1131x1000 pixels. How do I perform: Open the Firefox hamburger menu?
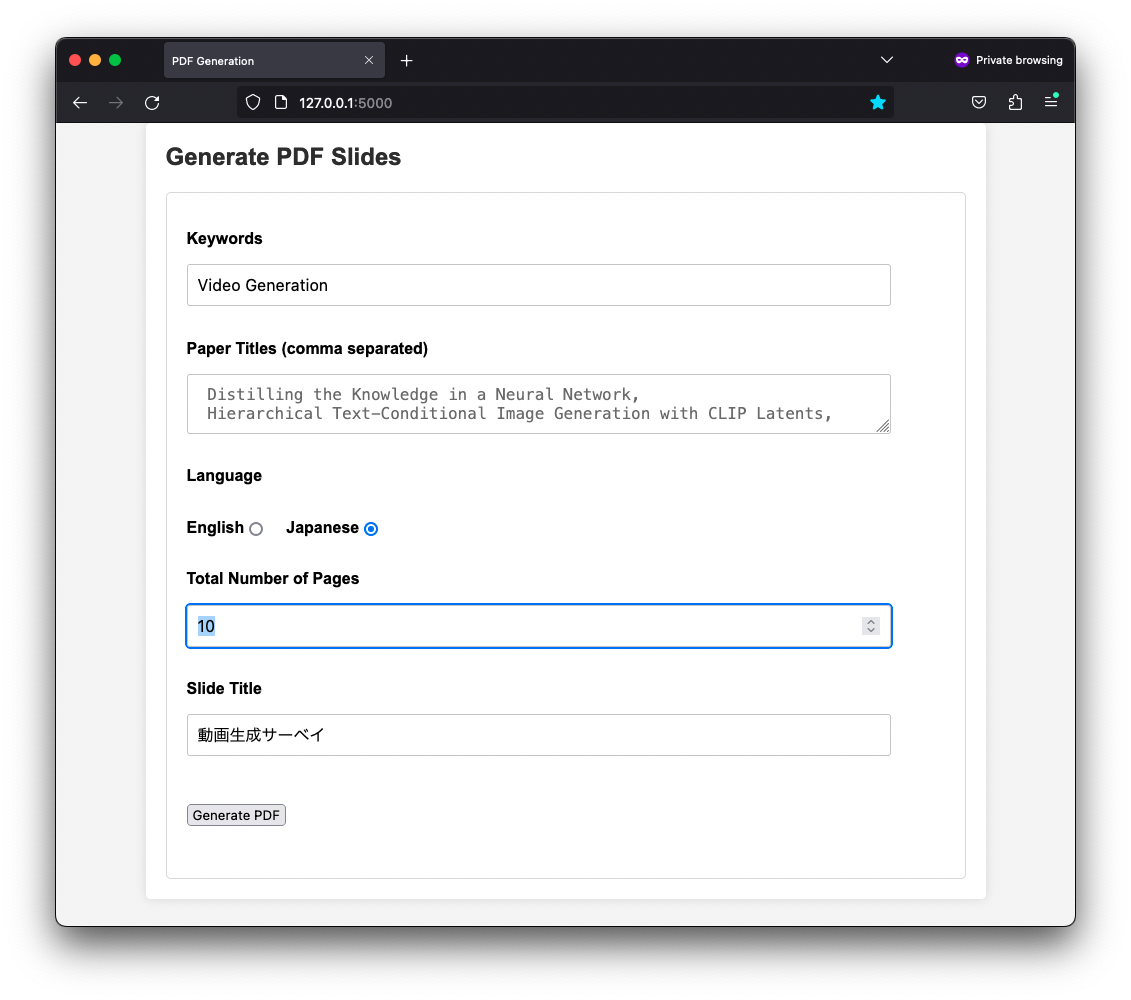point(1051,101)
